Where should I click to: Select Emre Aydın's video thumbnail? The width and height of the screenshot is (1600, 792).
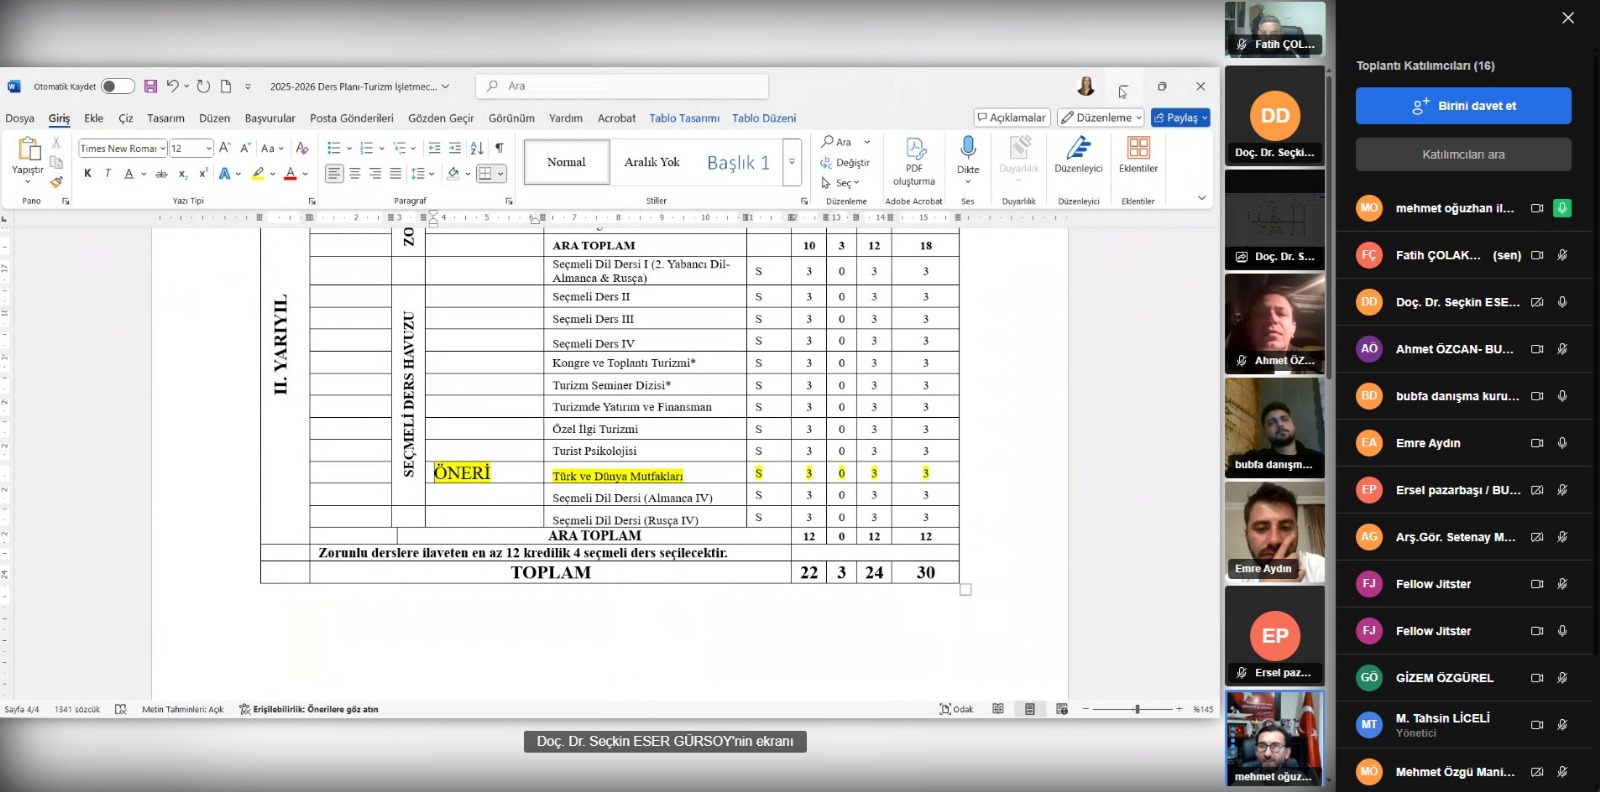click(1275, 531)
